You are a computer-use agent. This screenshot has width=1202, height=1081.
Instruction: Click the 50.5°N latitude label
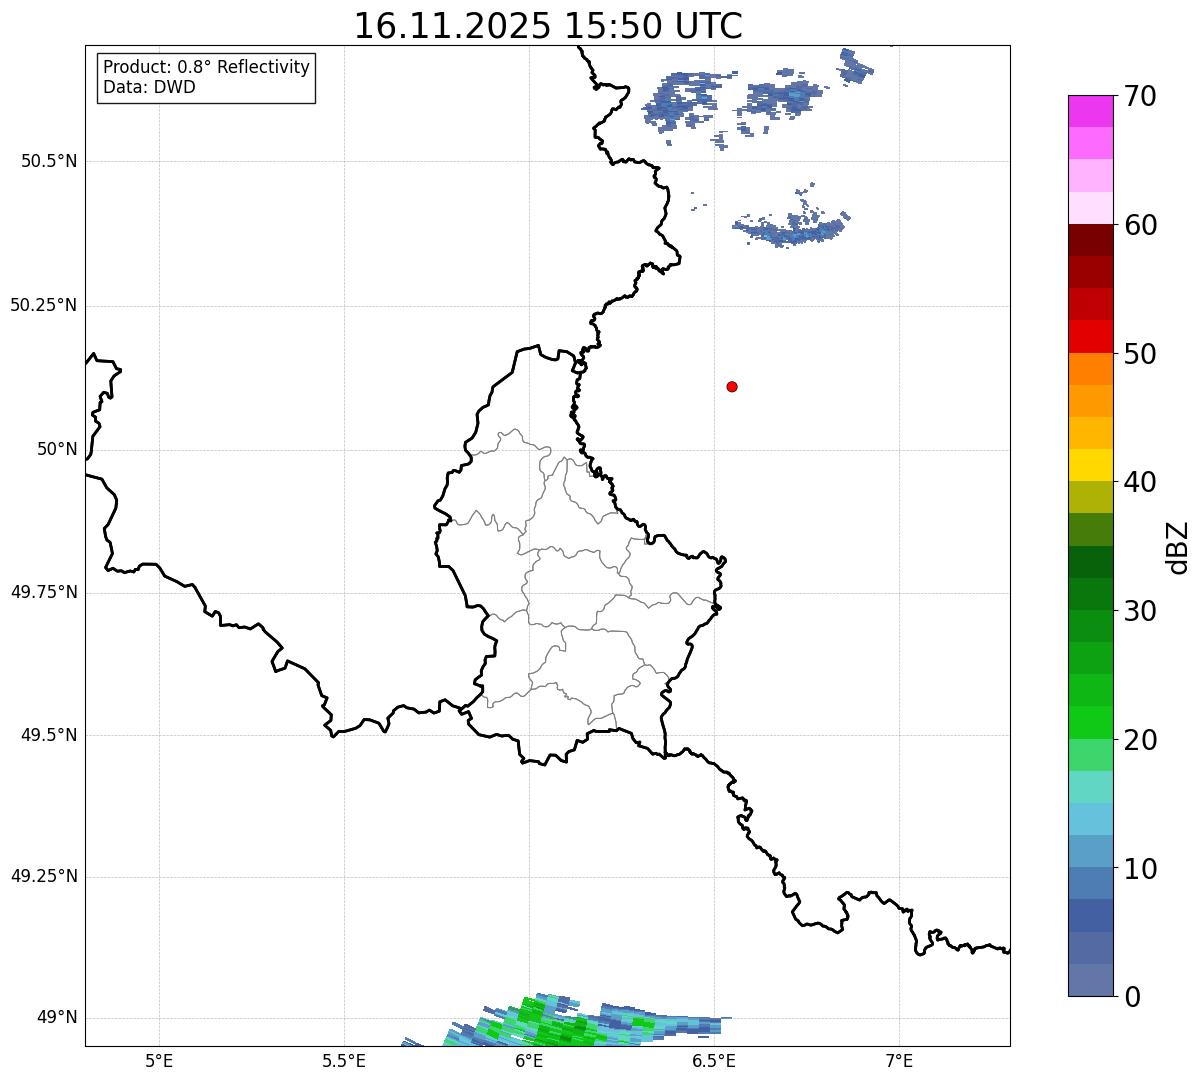coord(49,161)
